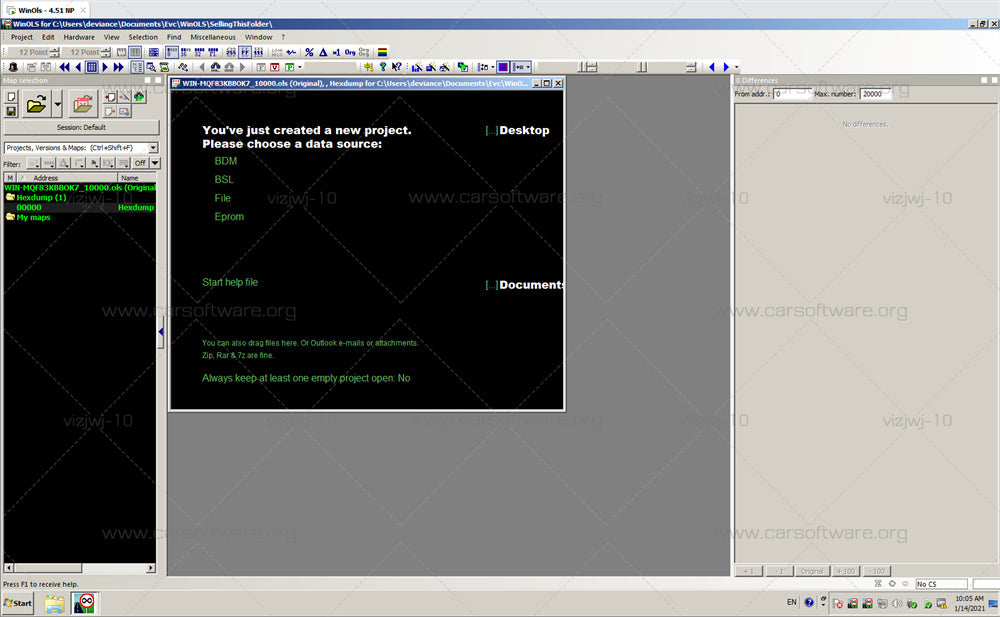This screenshot has height=617, width=1000.
Task: Click the delta difference toolbar icon
Action: coord(323,52)
